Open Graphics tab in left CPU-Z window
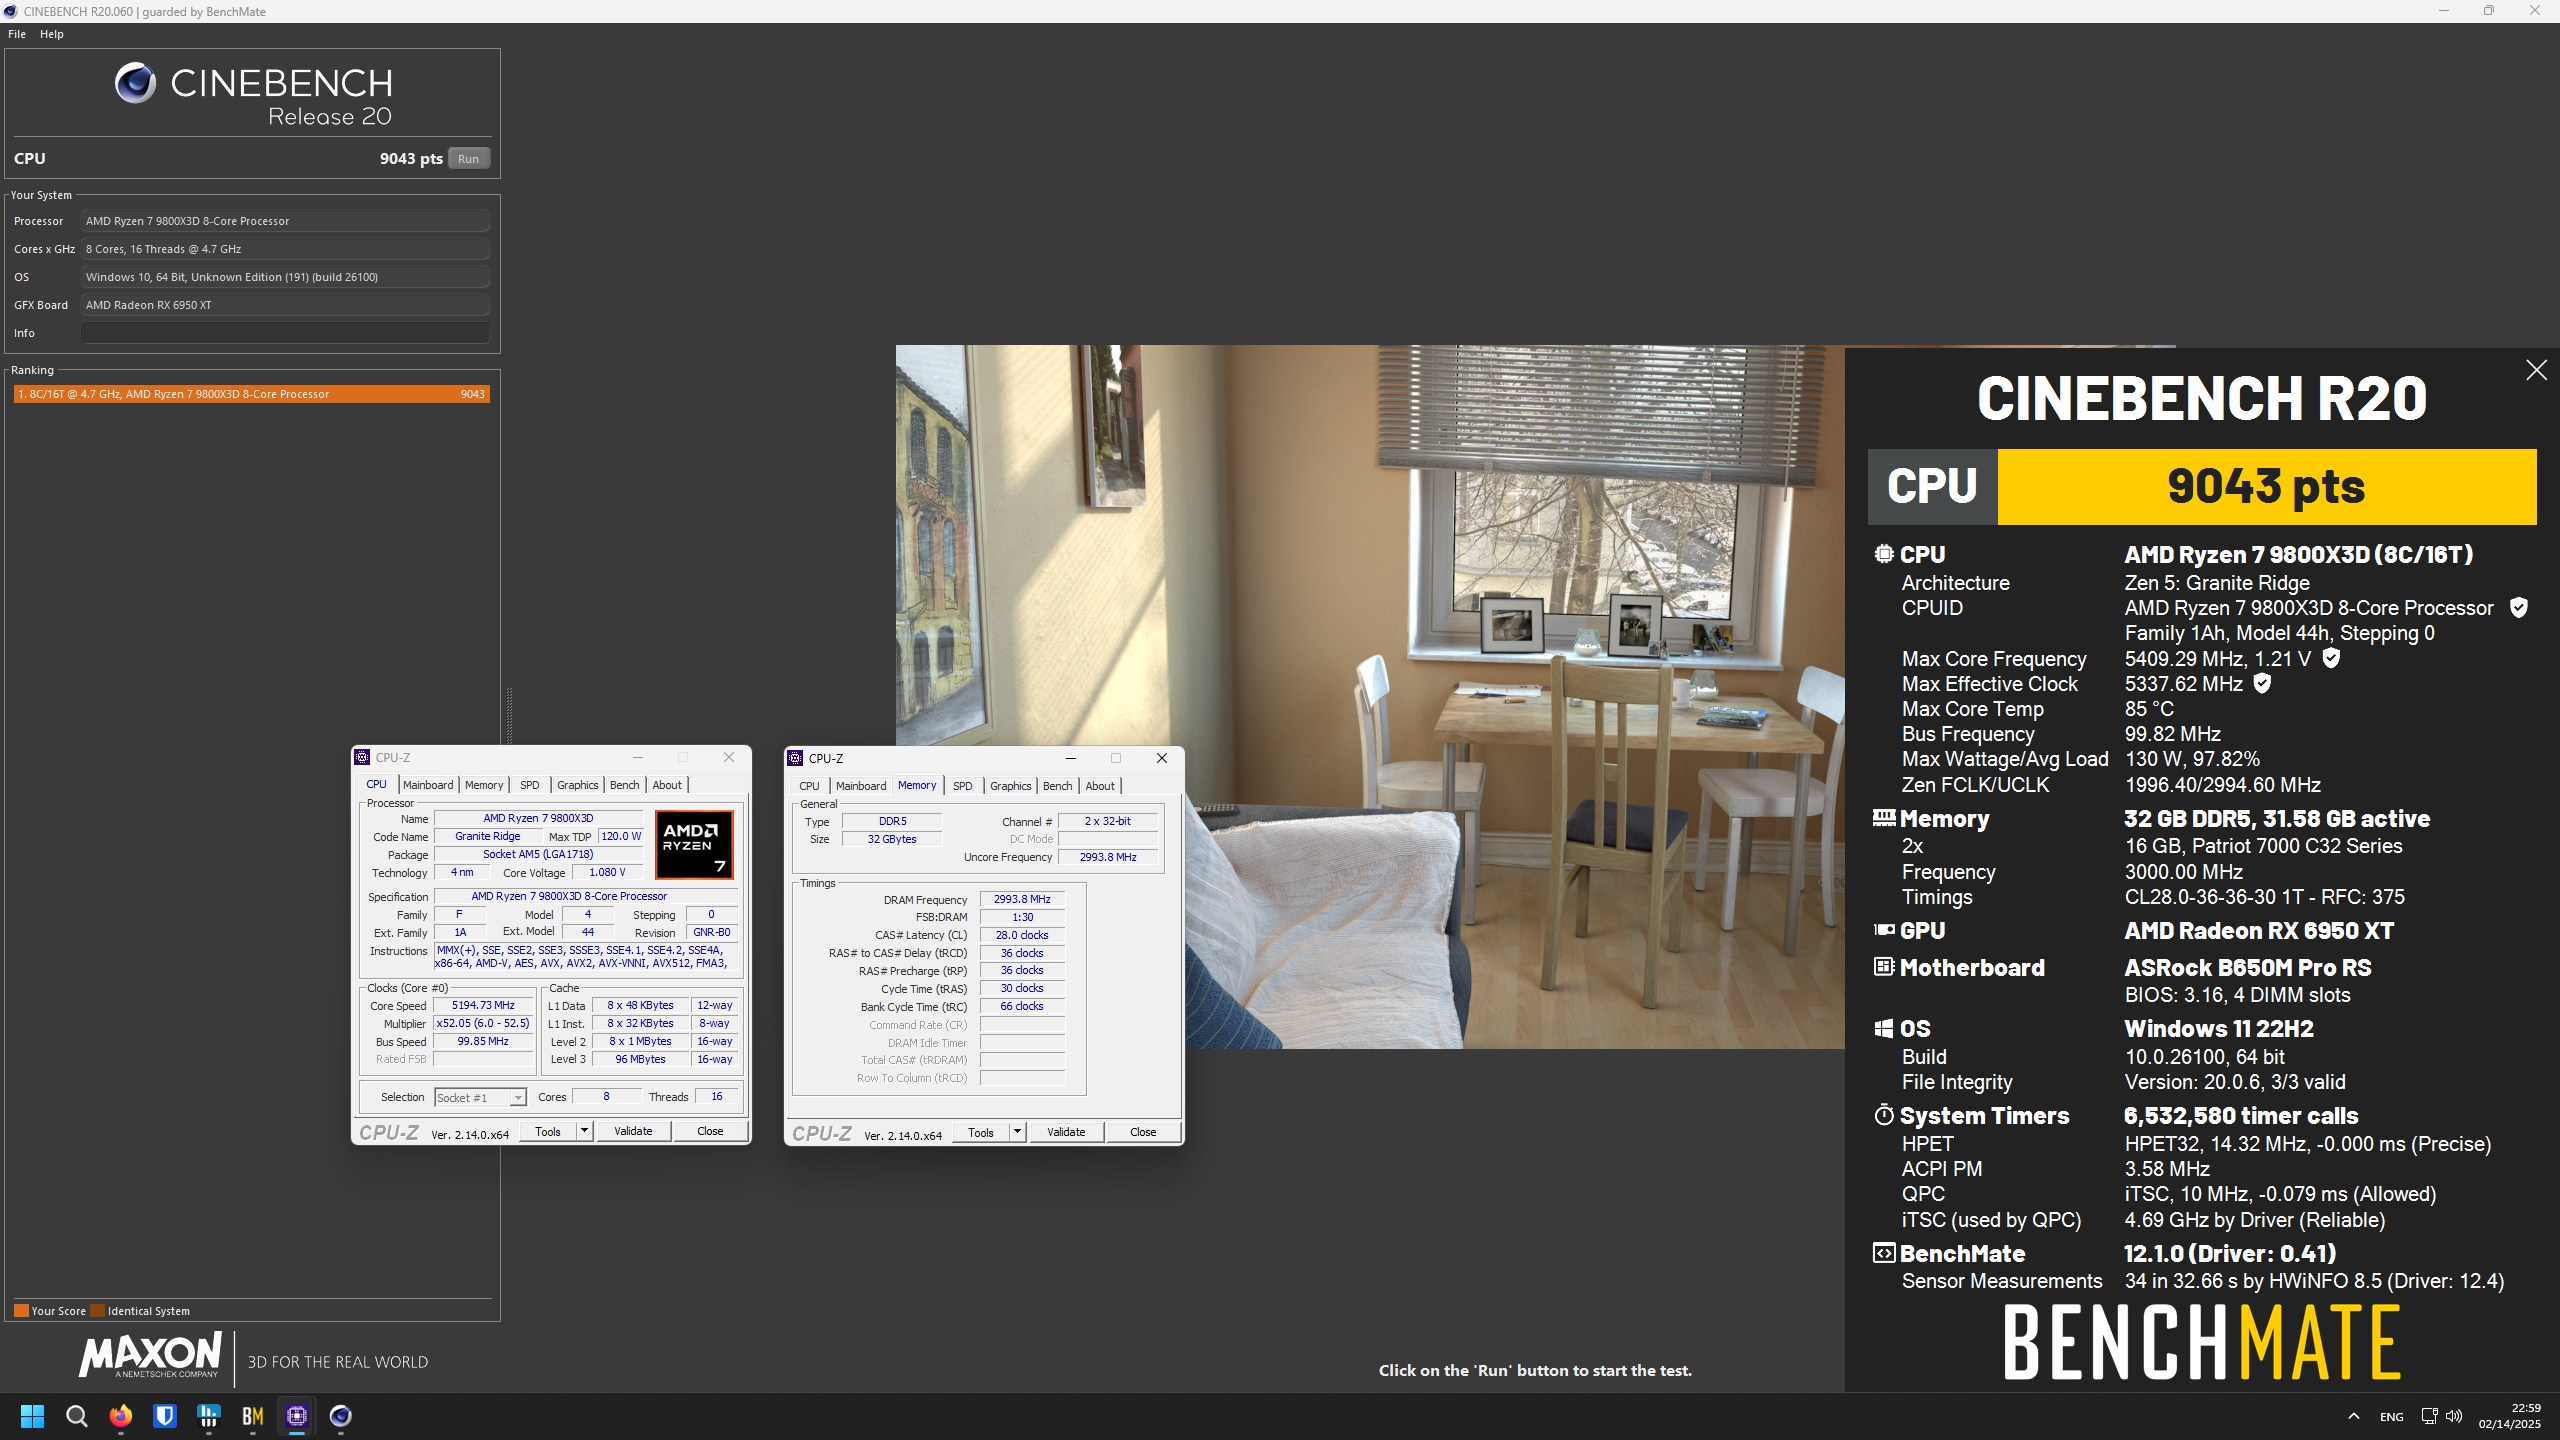Image resolution: width=2560 pixels, height=1440 pixels. click(x=578, y=785)
